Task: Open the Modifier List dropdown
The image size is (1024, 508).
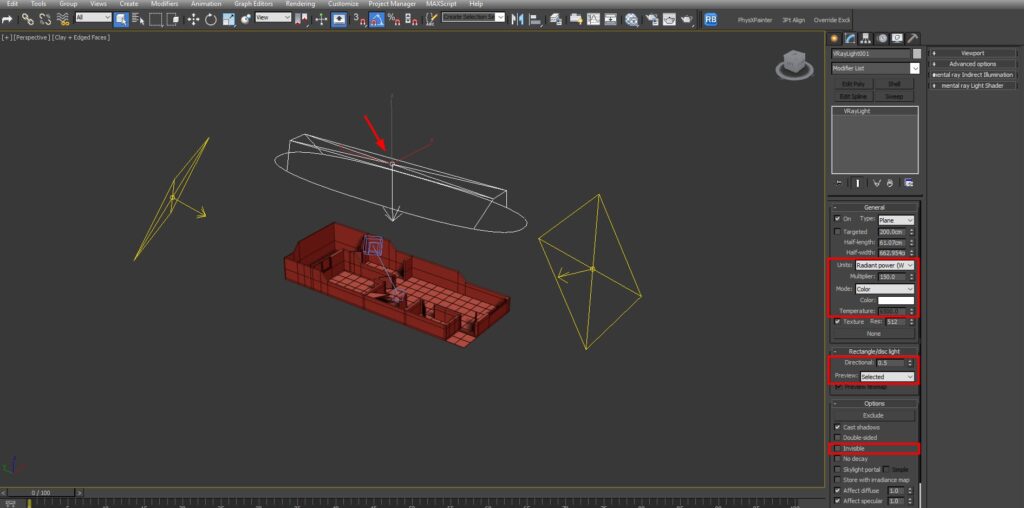Action: click(x=875, y=68)
